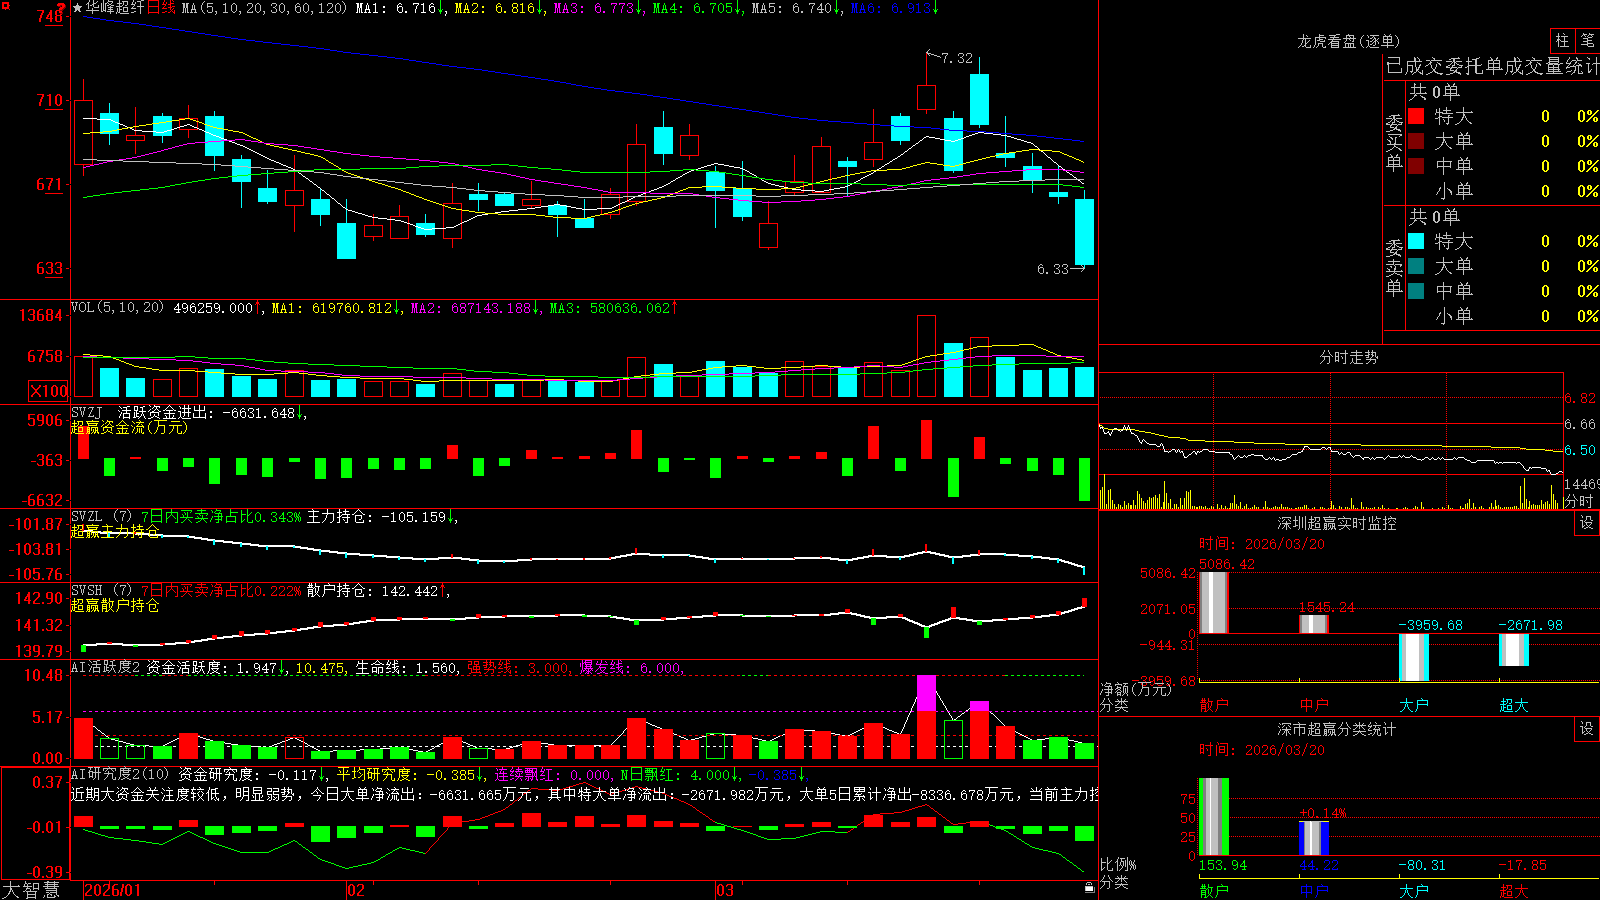Click the cyan 特大 sell-order swatch

[x=1416, y=241]
